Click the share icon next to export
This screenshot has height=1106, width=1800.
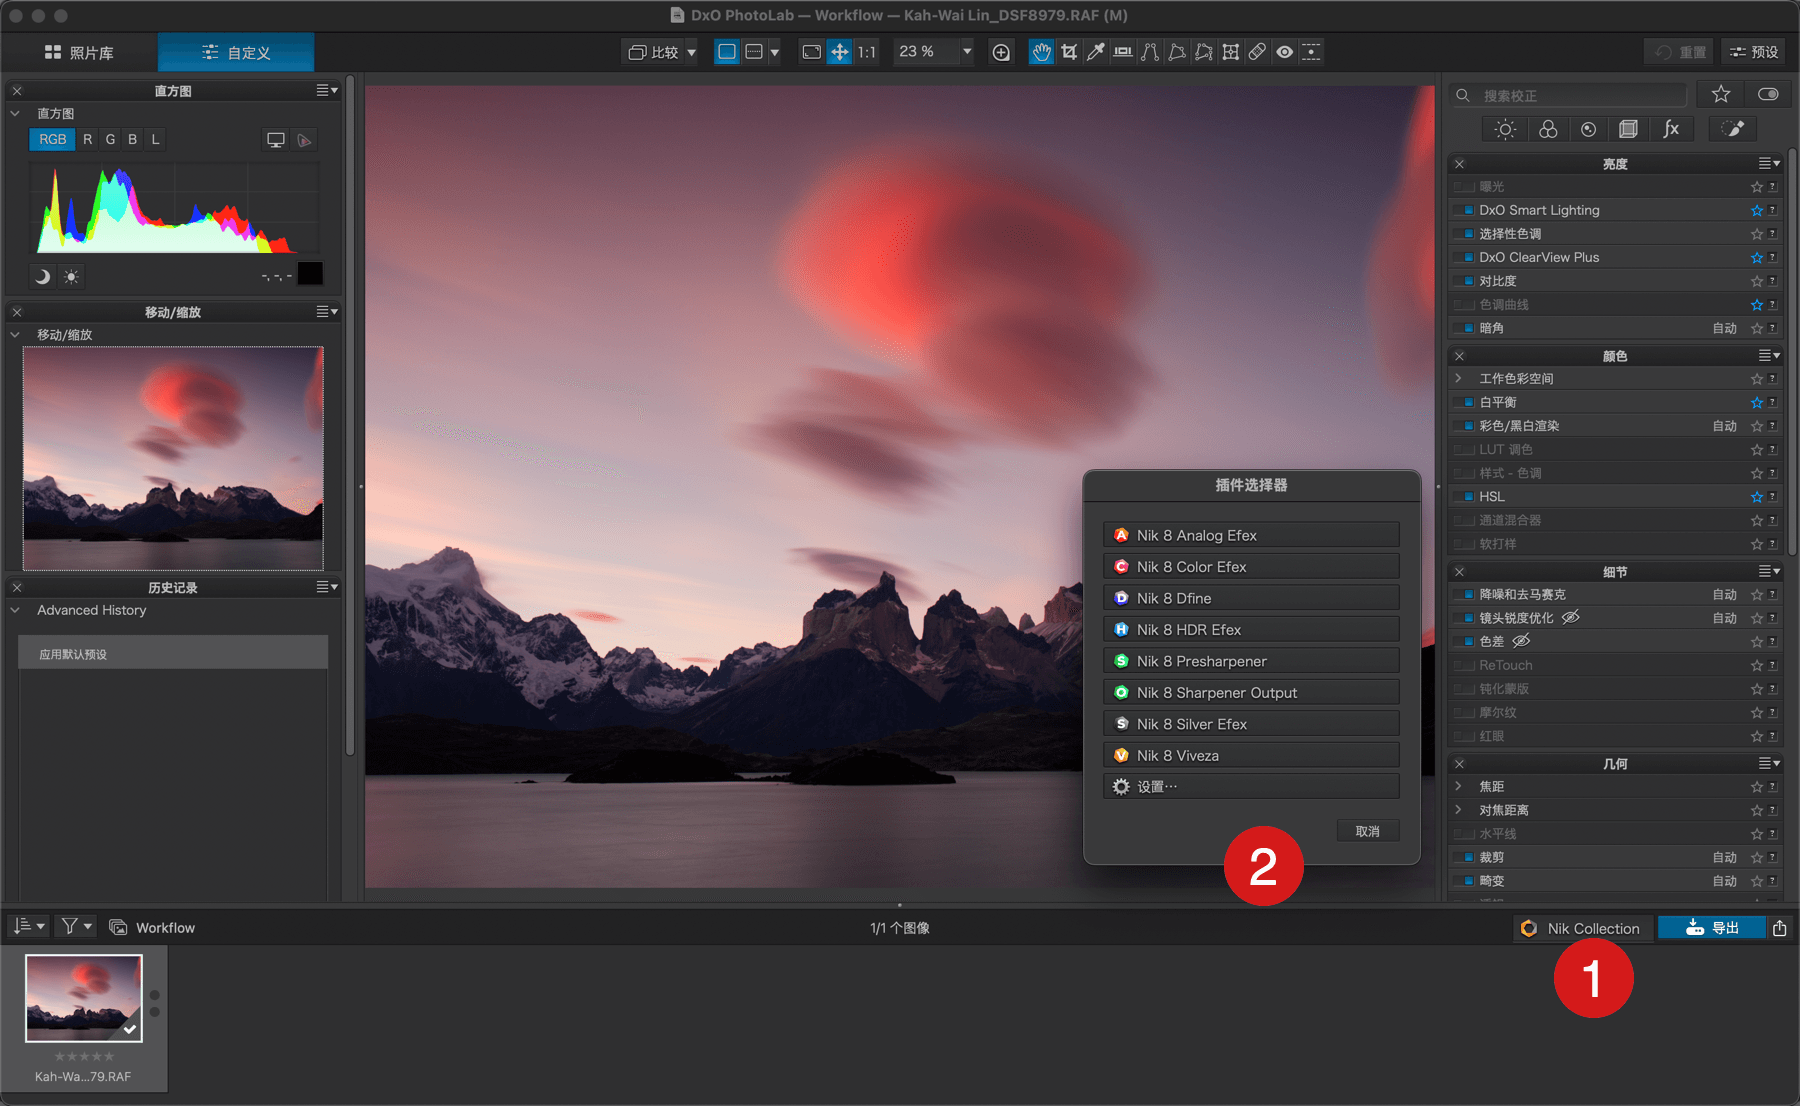(1780, 928)
